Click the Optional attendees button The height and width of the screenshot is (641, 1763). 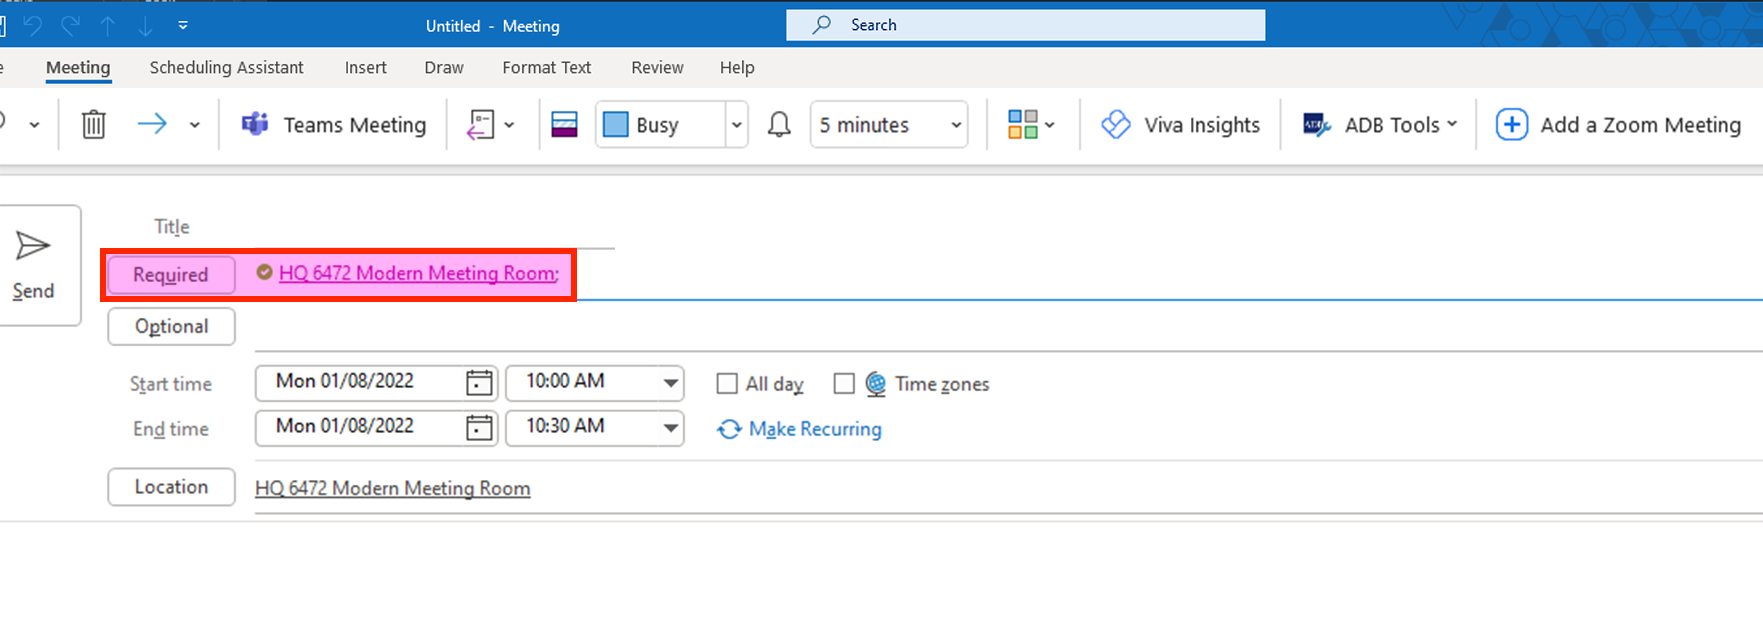click(171, 326)
